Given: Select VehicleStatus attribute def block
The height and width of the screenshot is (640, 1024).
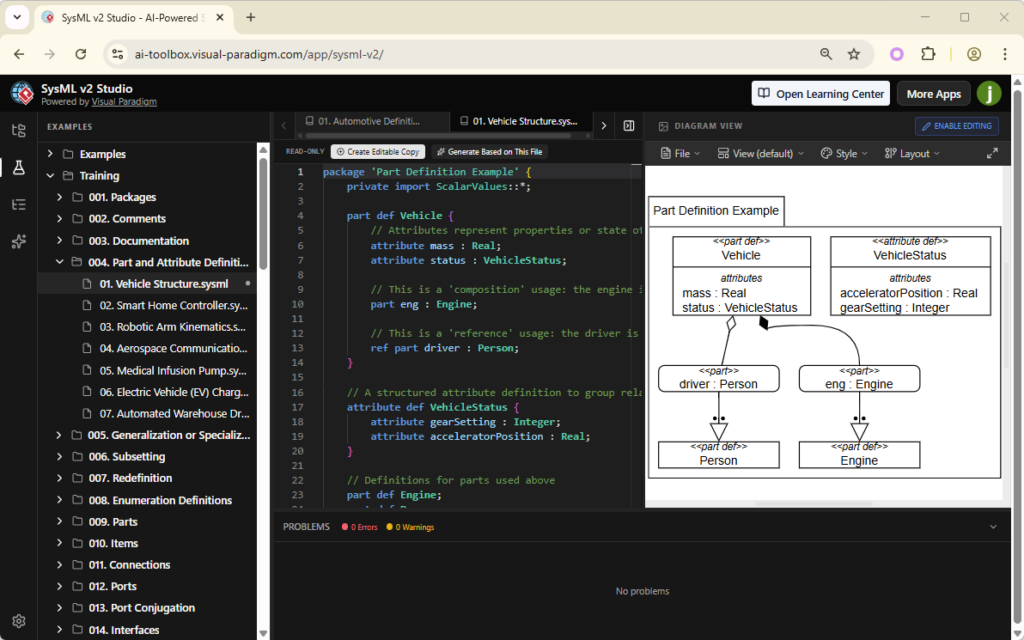Looking at the screenshot, I should [x=910, y=276].
